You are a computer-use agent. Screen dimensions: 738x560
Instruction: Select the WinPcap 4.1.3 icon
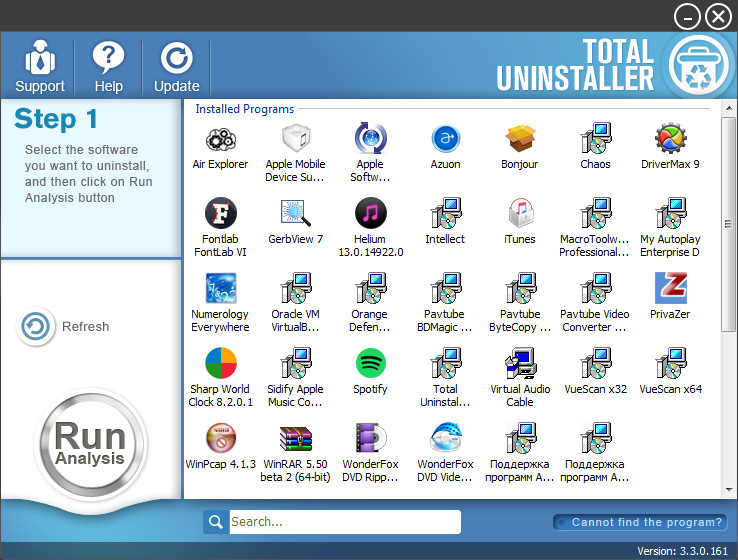tap(220, 438)
